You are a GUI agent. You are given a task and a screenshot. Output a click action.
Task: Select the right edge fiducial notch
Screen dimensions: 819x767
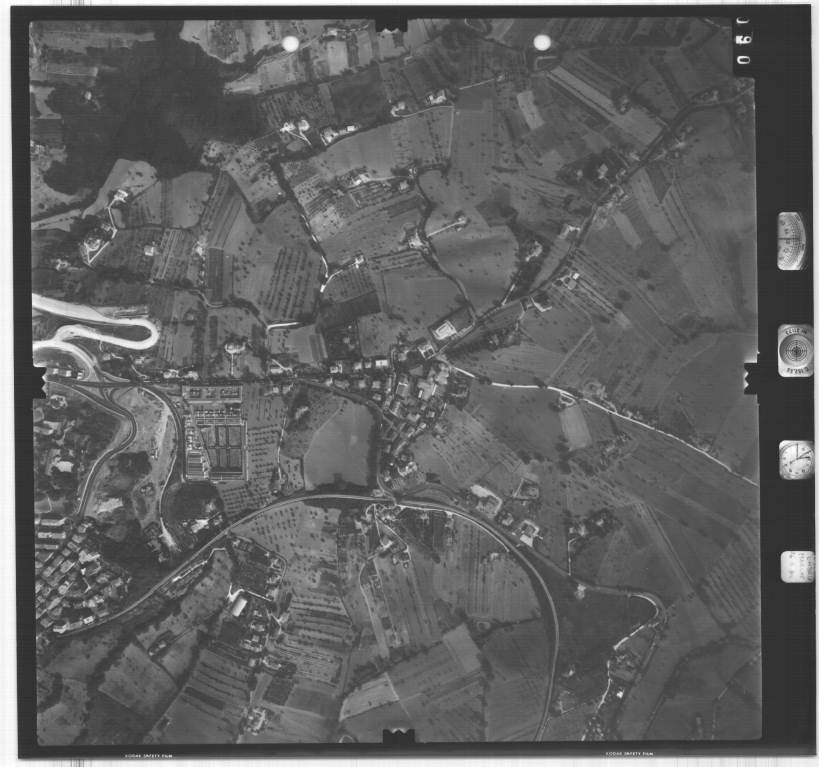[x=750, y=377]
